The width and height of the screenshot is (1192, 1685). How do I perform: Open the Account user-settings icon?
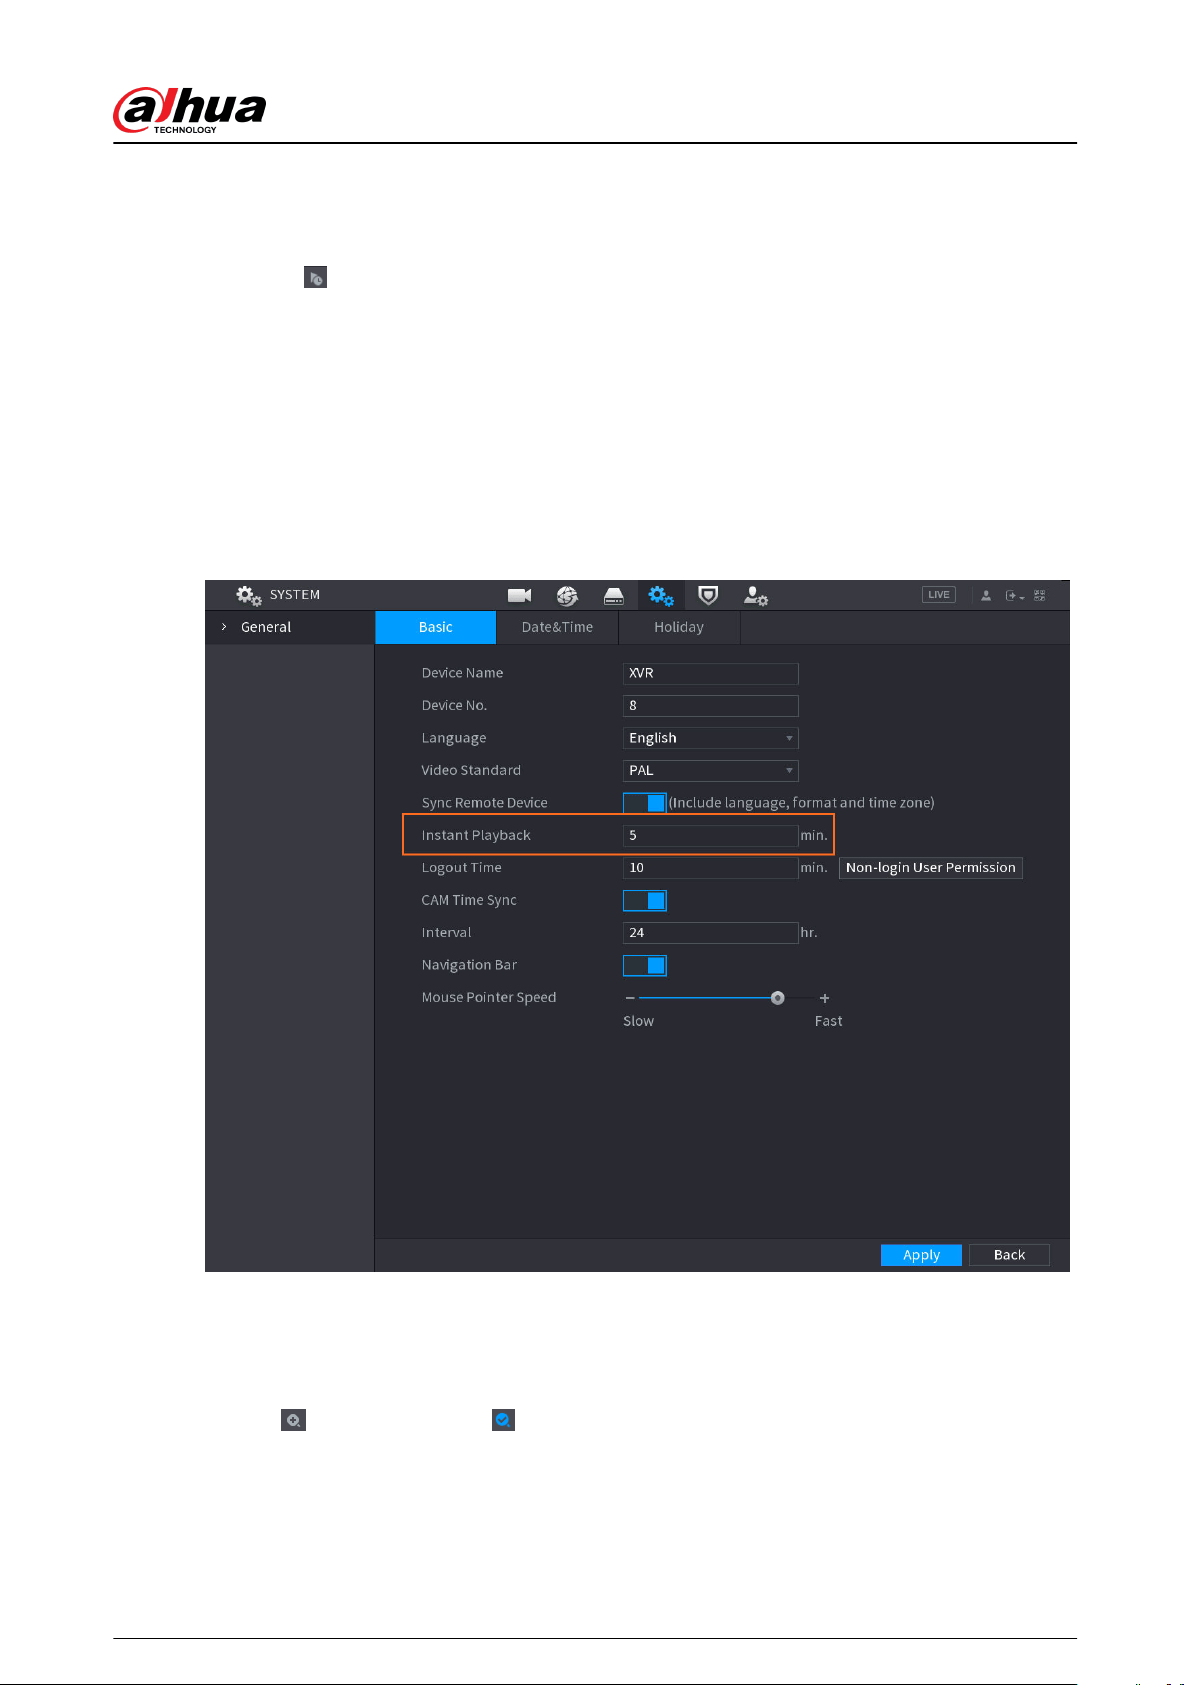coord(756,596)
